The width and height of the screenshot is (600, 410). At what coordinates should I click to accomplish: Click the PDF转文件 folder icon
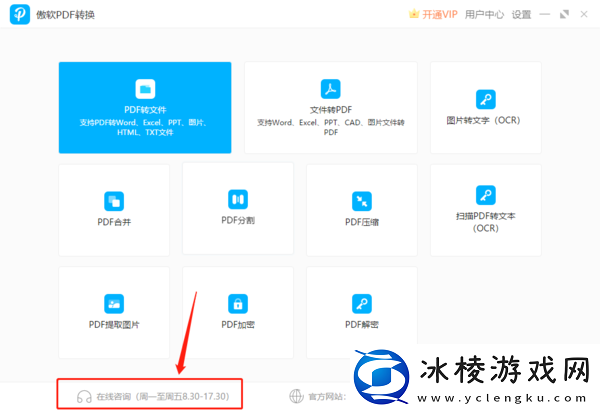click(x=145, y=89)
